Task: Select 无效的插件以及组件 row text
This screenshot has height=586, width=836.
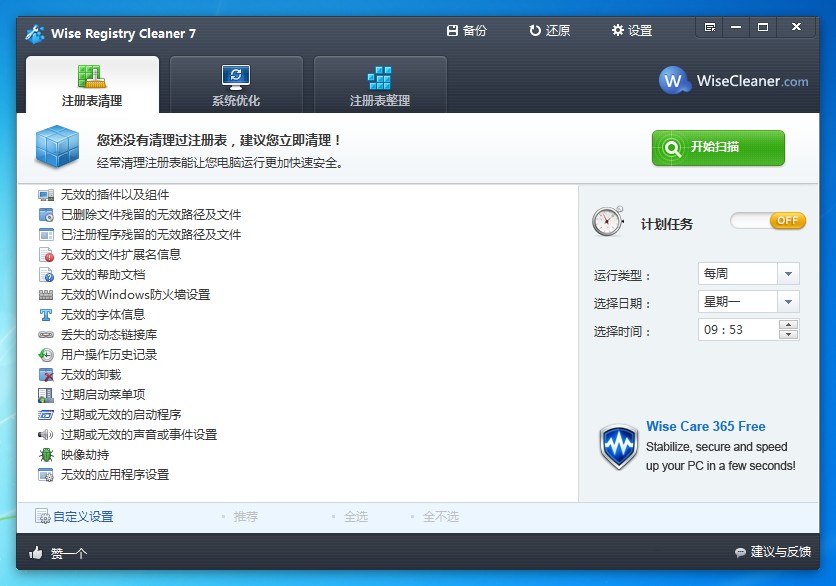Action: (x=115, y=195)
